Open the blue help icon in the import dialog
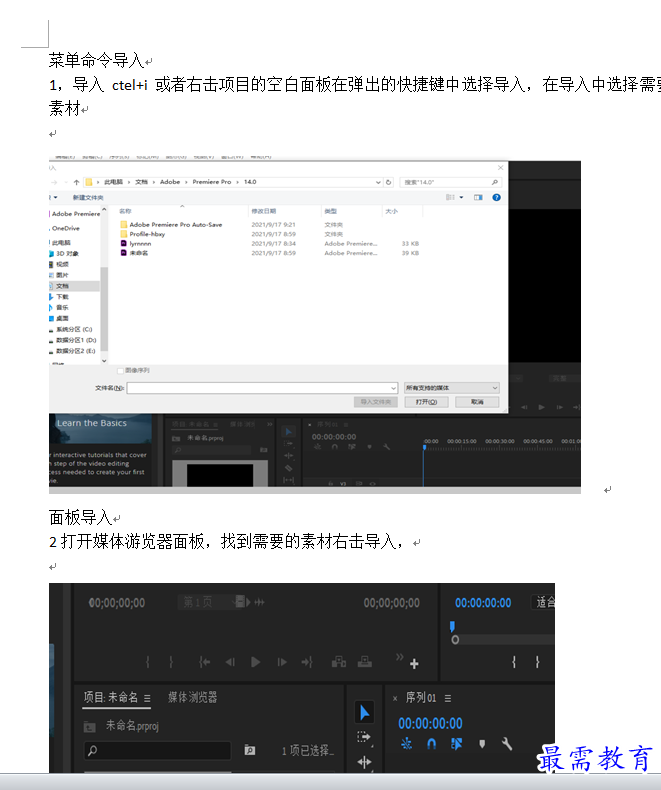Viewport: 661px width, 790px height. [496, 197]
